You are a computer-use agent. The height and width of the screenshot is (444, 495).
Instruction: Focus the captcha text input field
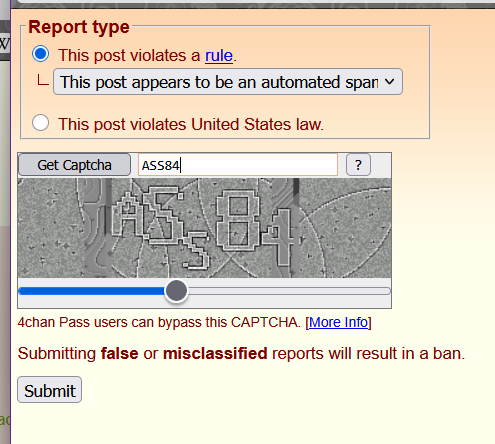(x=238, y=165)
